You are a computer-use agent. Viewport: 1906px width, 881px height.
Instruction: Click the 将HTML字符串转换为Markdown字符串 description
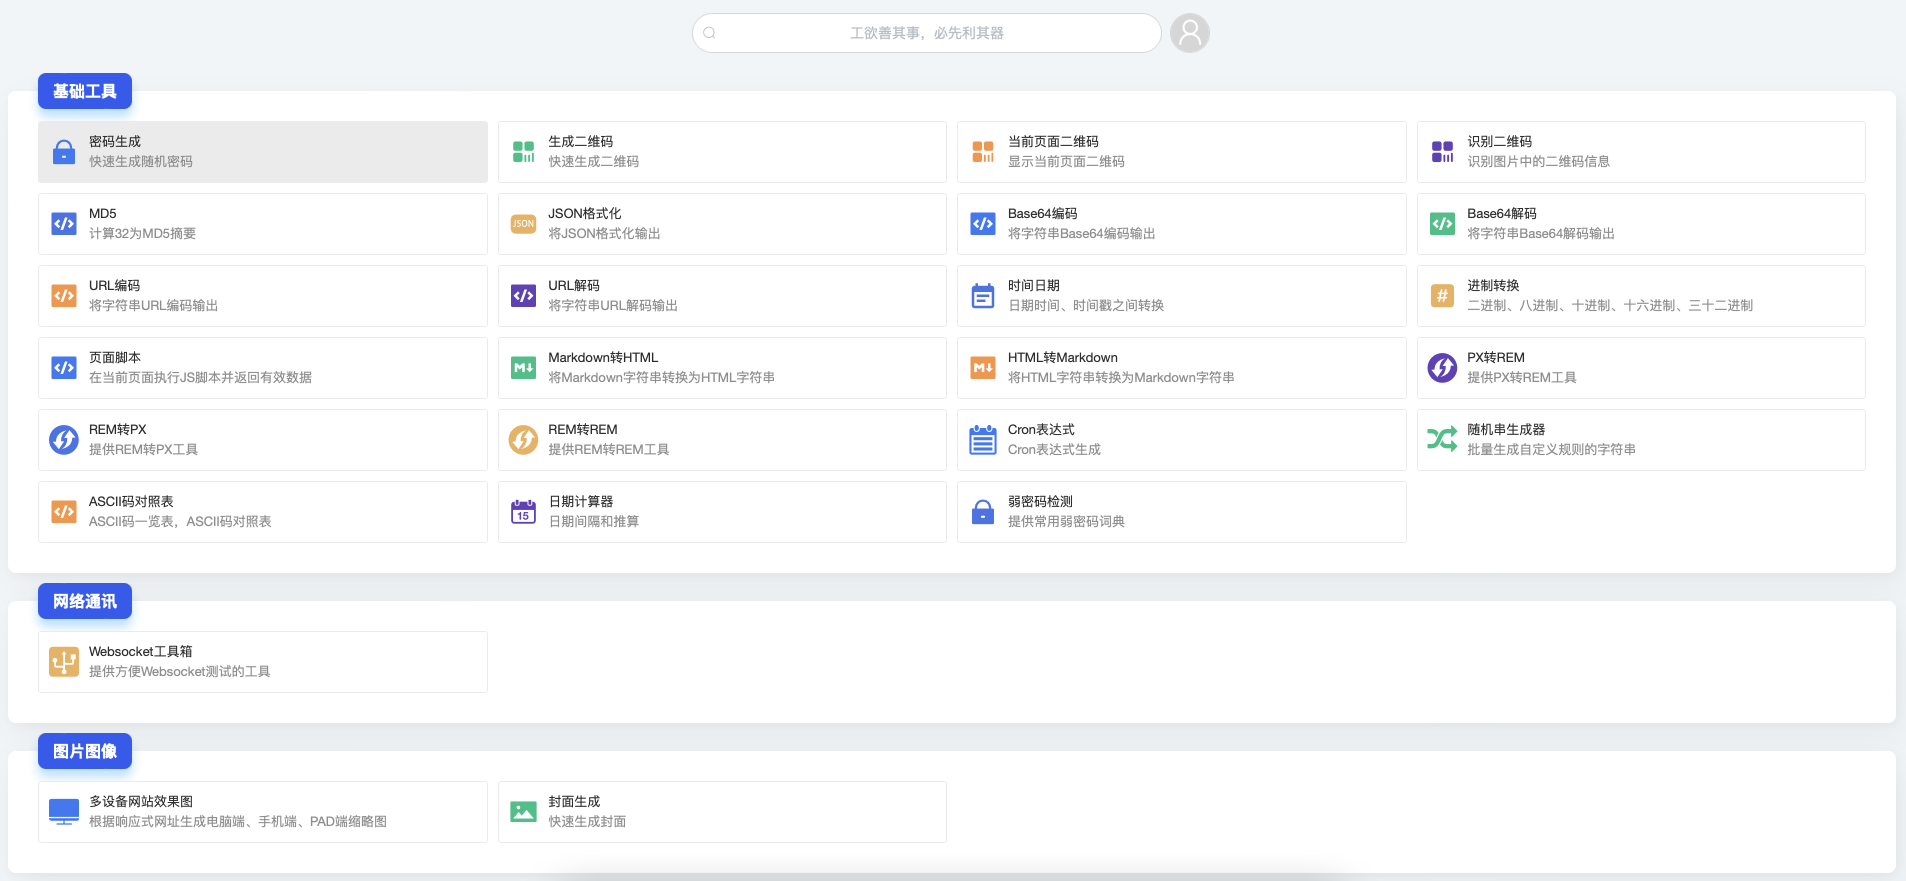tap(1121, 378)
